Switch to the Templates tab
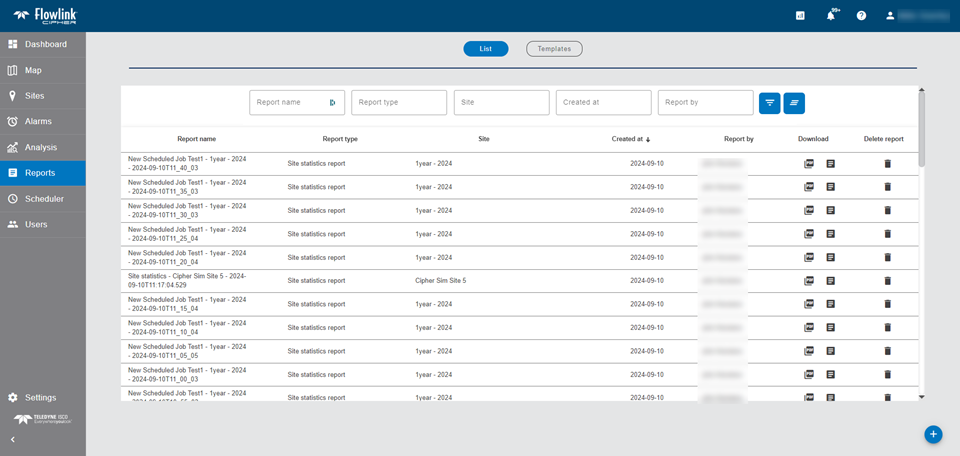This screenshot has height=456, width=960. [x=554, y=49]
